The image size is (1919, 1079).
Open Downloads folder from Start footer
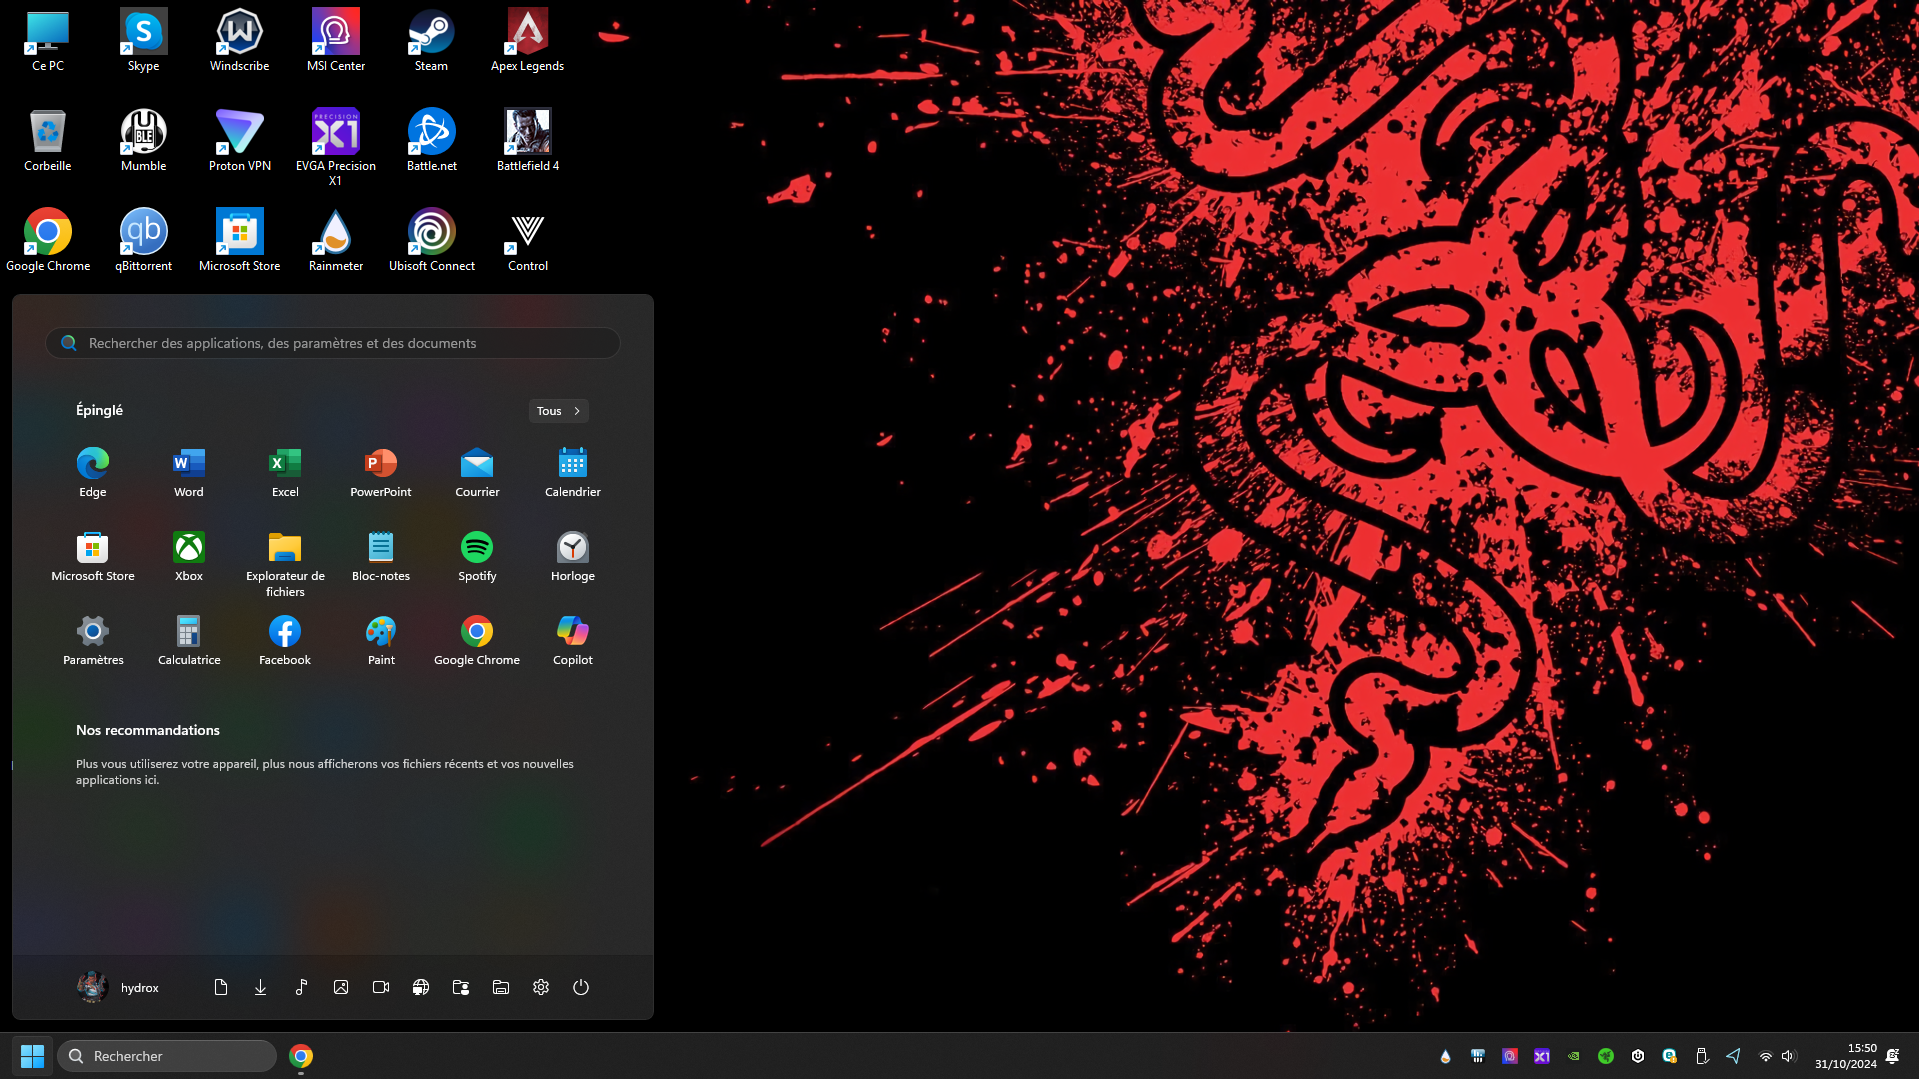coord(261,987)
